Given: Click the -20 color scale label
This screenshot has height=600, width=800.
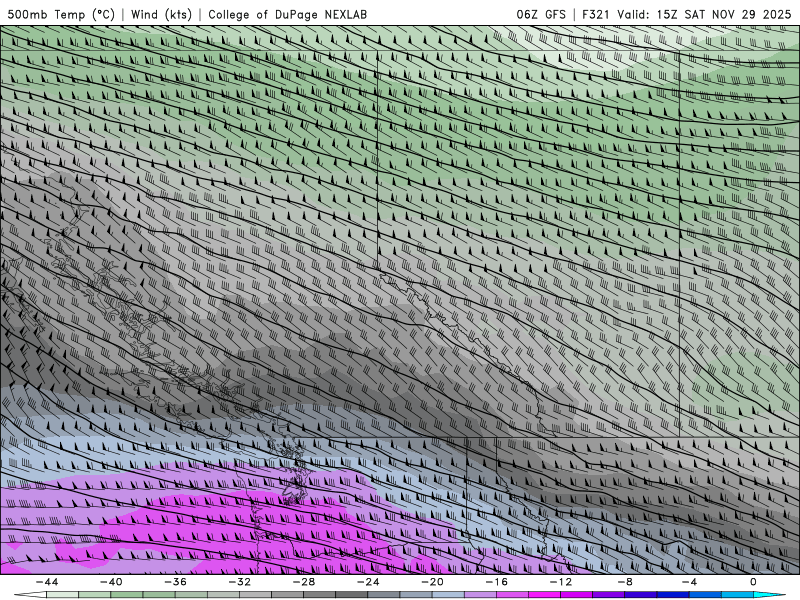Looking at the screenshot, I should [432, 582].
